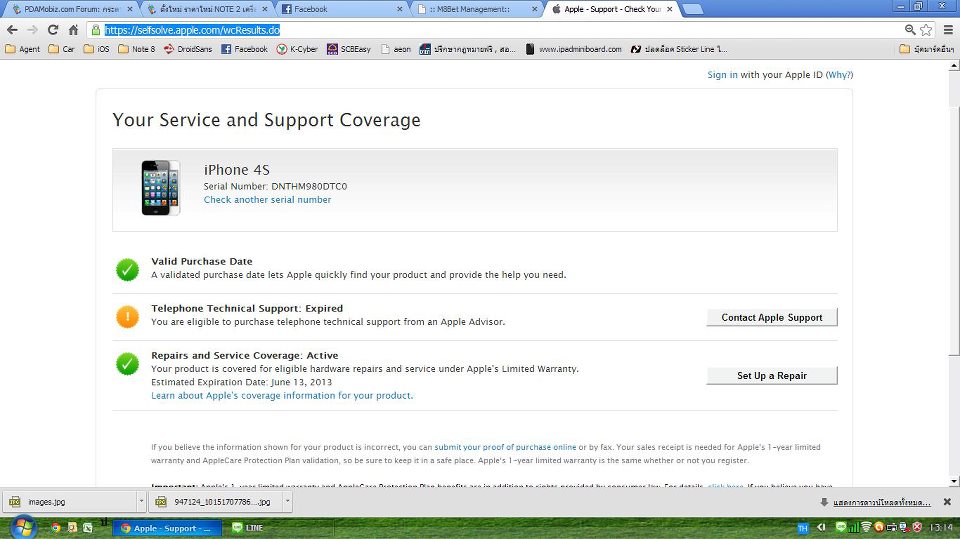
Task: Expand options arrow for images.jpg download
Action: point(141,502)
